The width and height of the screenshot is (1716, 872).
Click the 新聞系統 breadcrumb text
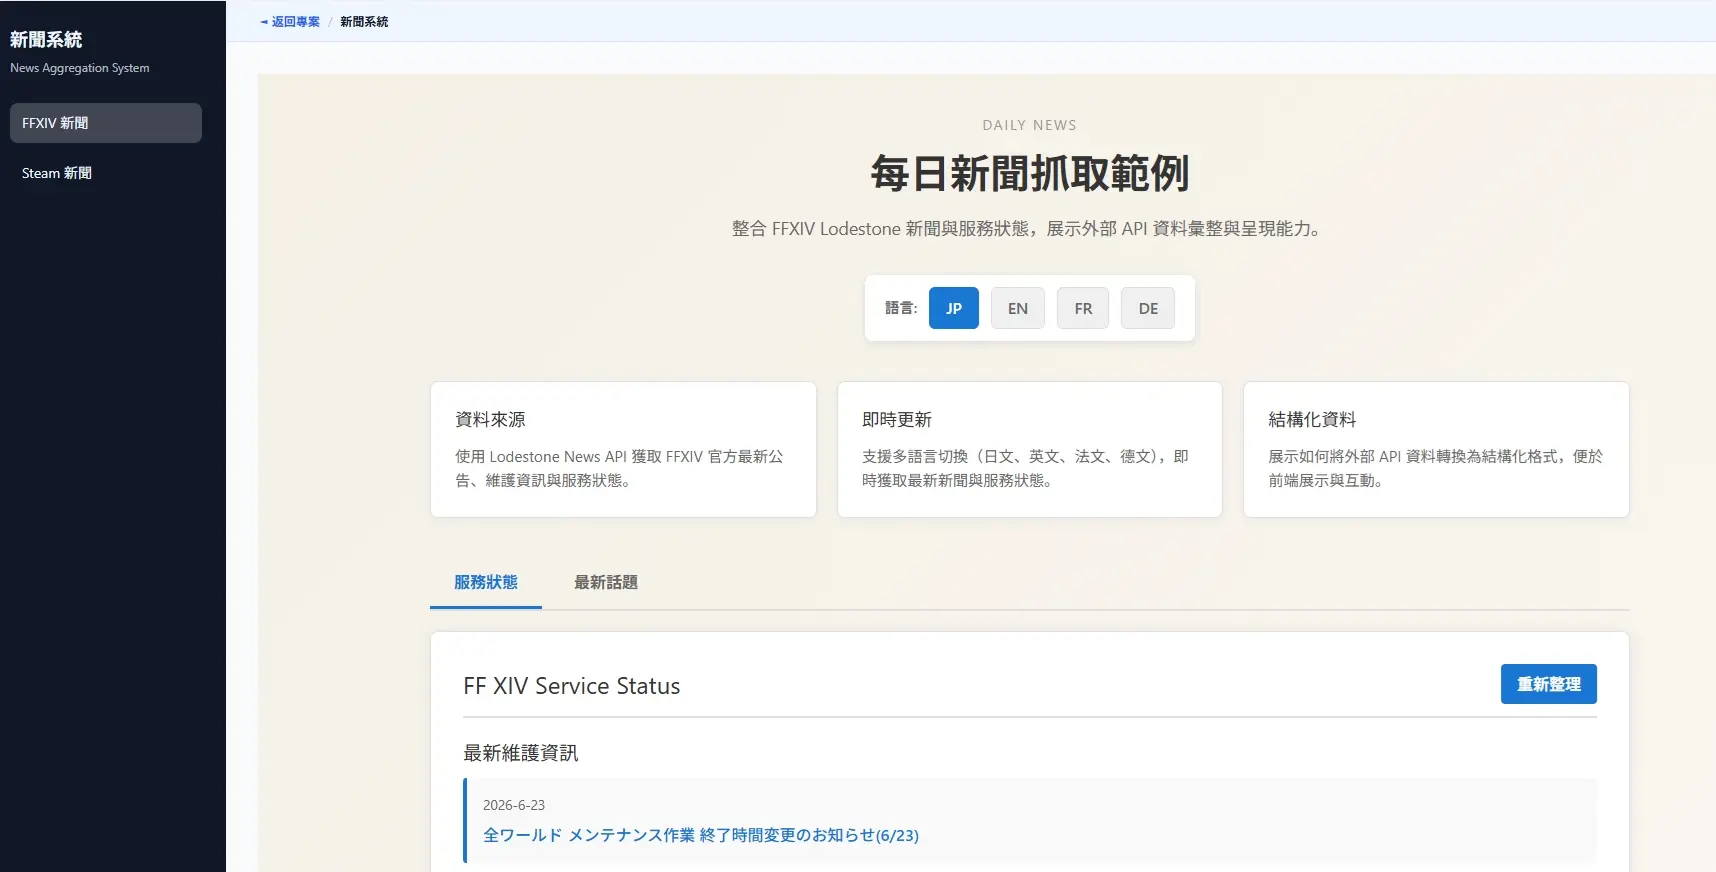coord(364,22)
